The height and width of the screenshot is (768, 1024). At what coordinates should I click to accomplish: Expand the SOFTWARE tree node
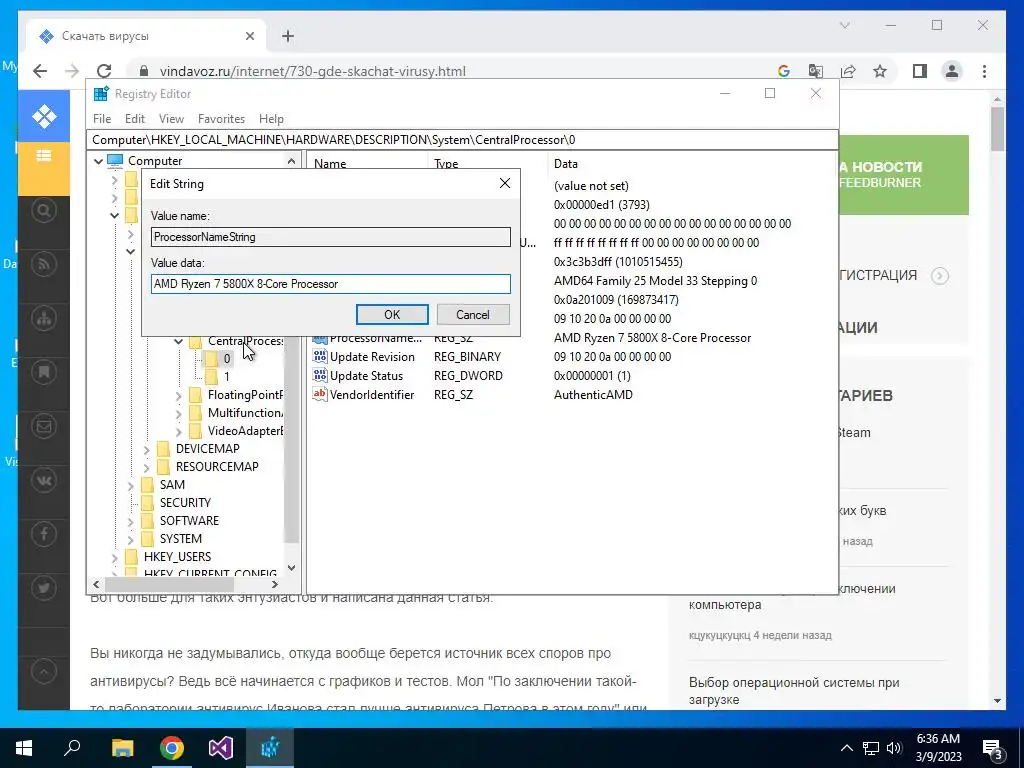click(130, 521)
